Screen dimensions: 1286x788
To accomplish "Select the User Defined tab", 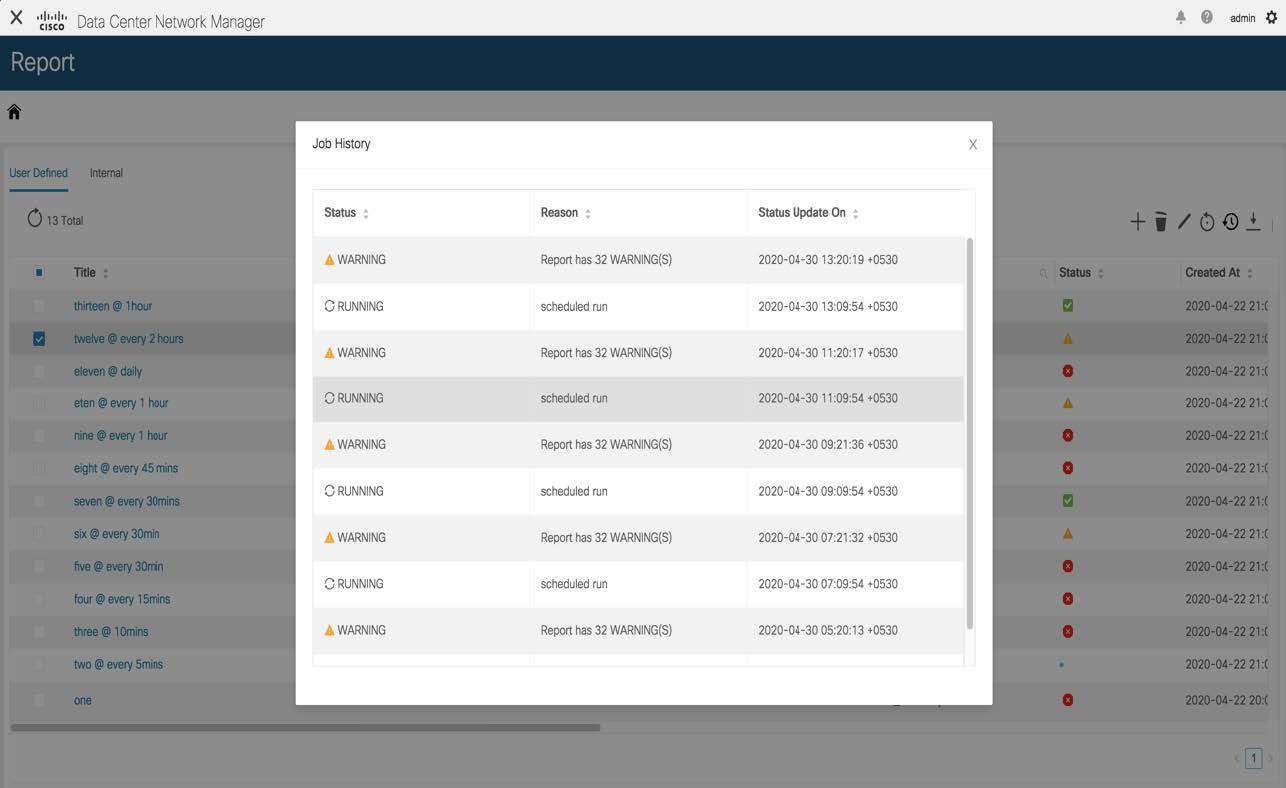I will [38, 172].
